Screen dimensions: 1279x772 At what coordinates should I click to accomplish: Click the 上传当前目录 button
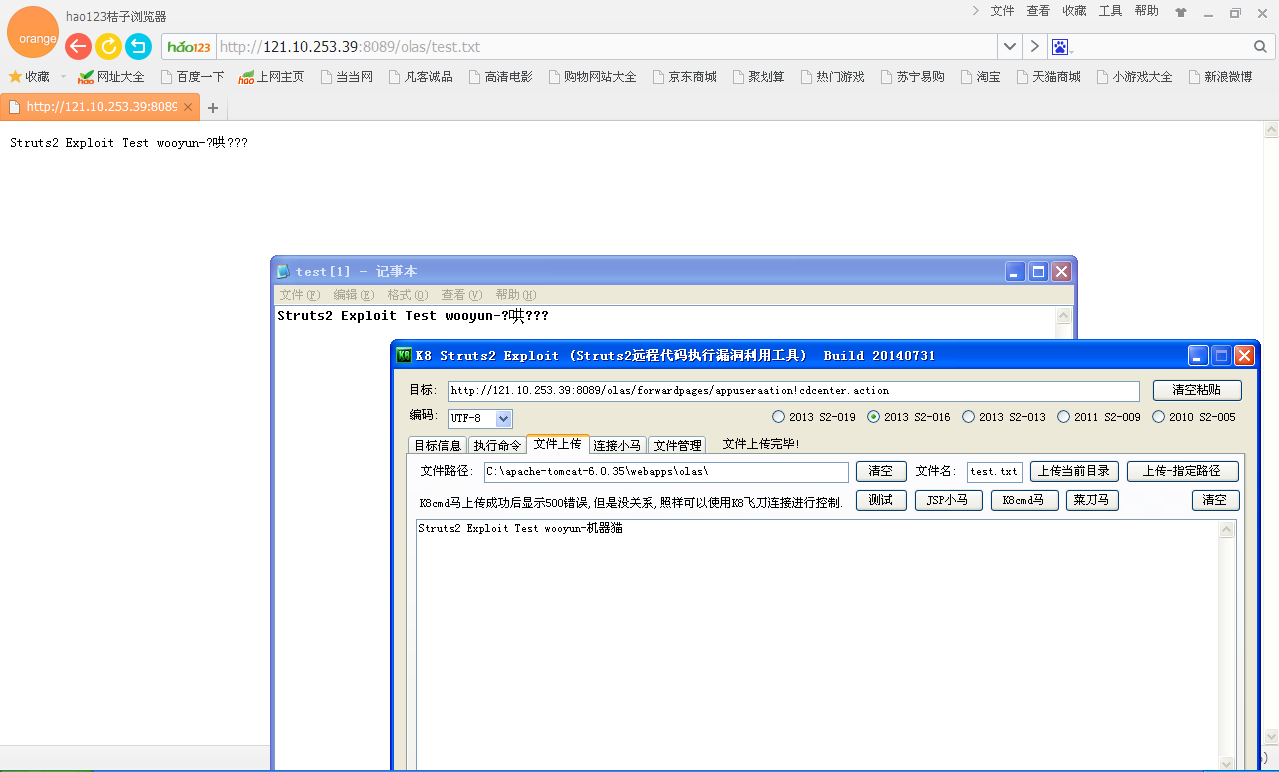click(x=1074, y=471)
